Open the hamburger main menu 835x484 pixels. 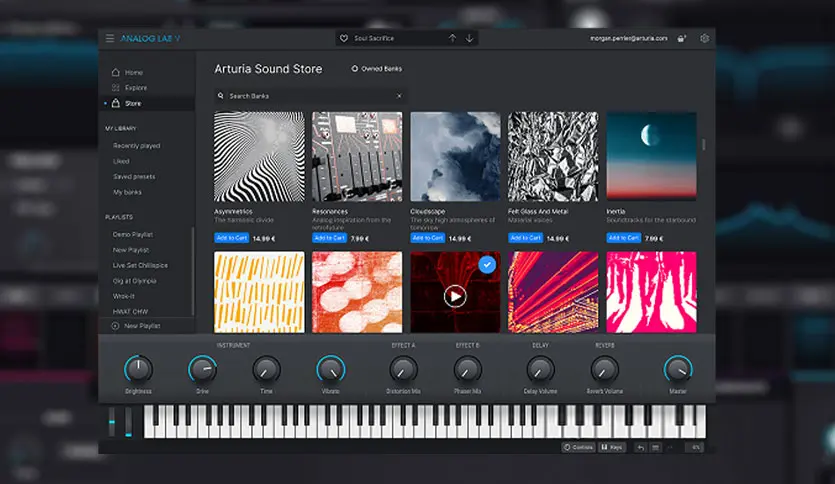tap(110, 39)
